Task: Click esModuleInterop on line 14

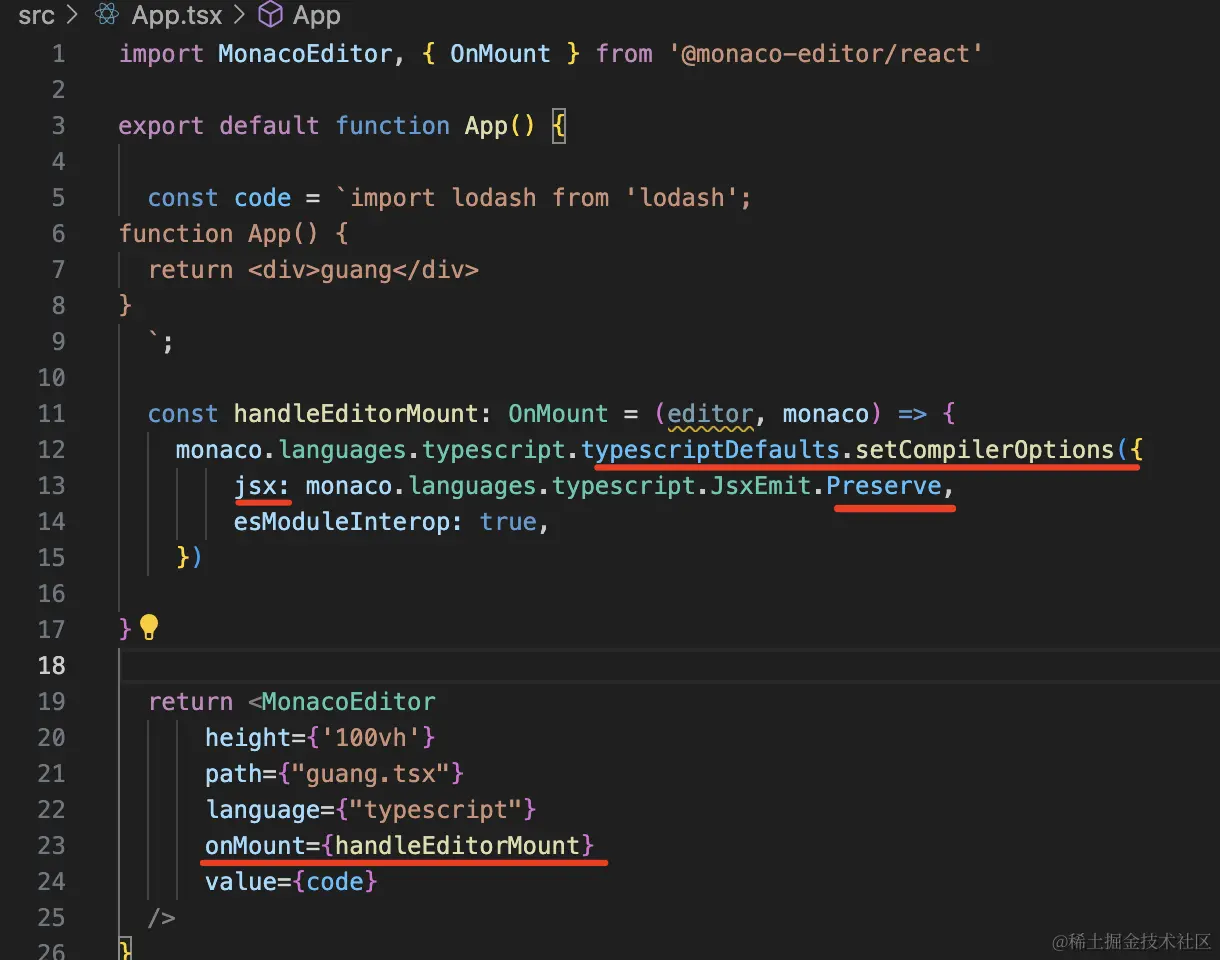Action: (x=342, y=521)
